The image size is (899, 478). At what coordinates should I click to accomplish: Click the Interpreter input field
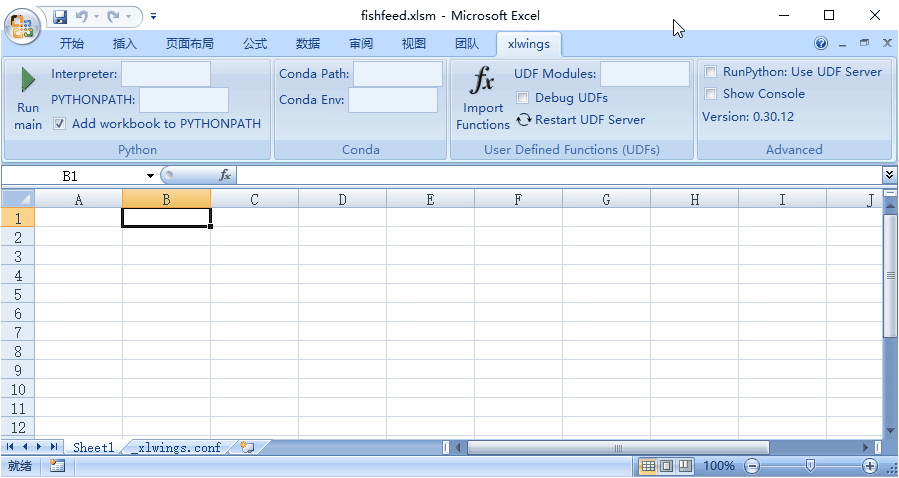pos(166,74)
